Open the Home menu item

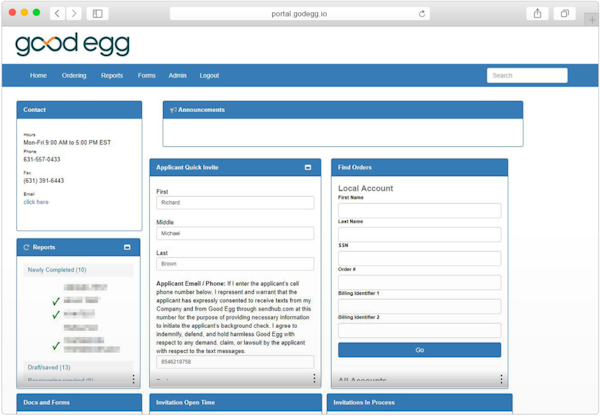click(38, 75)
